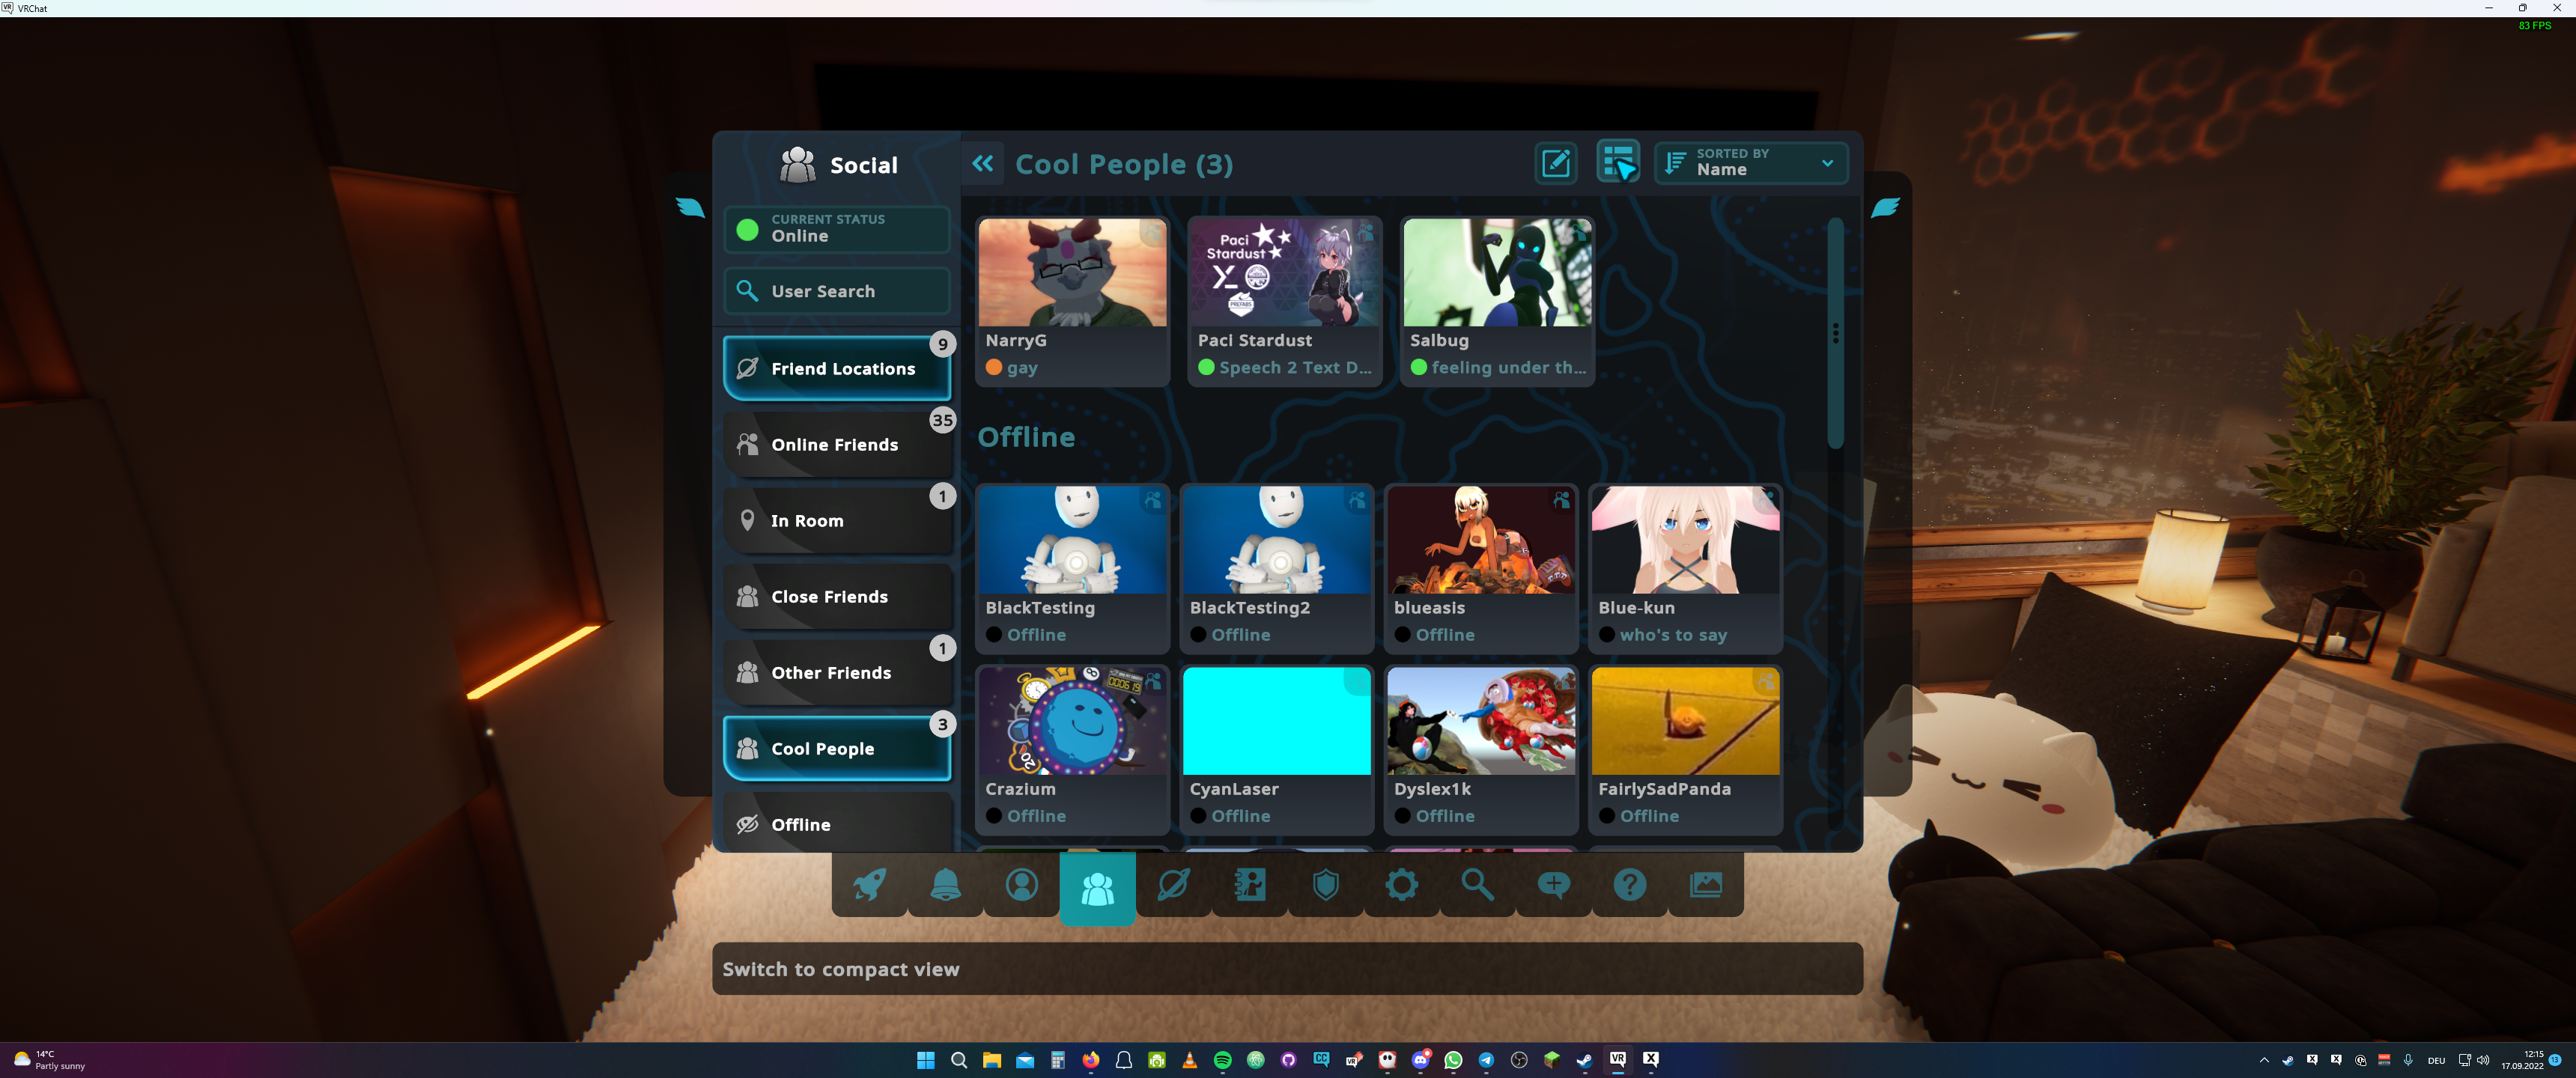Select the Friend Locations tab

pos(836,369)
